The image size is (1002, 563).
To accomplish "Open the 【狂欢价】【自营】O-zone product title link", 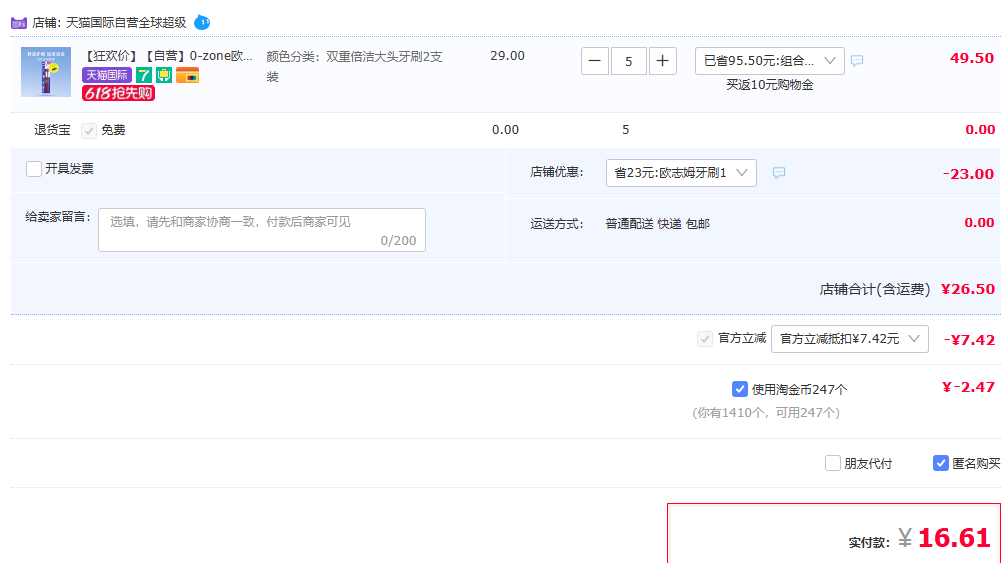I will (x=167, y=56).
